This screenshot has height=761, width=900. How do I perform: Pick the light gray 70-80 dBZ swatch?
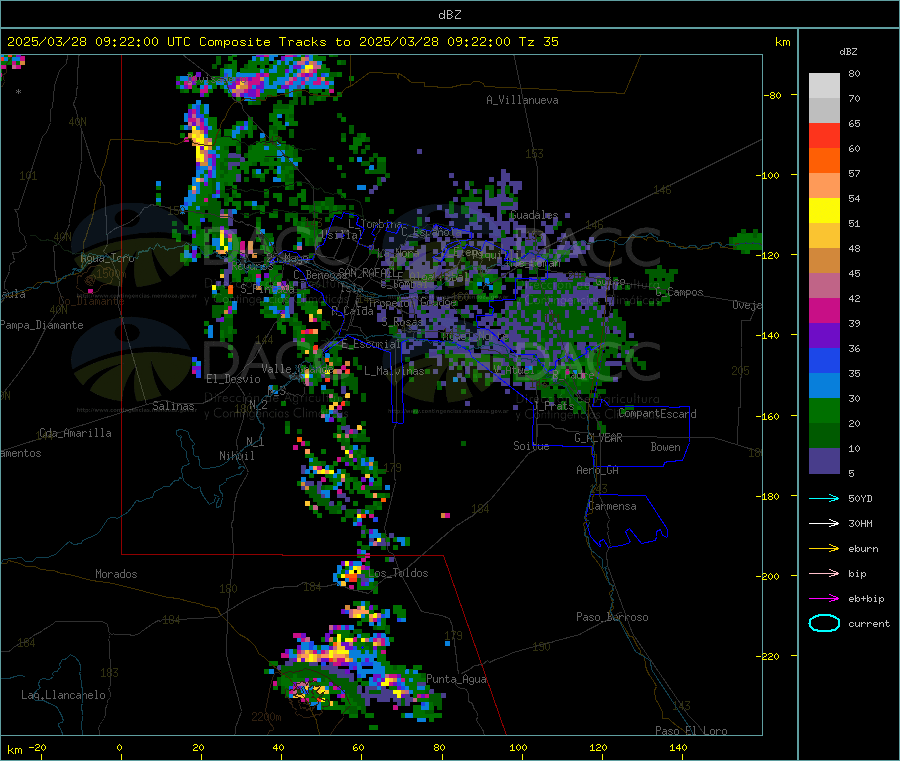tap(824, 86)
